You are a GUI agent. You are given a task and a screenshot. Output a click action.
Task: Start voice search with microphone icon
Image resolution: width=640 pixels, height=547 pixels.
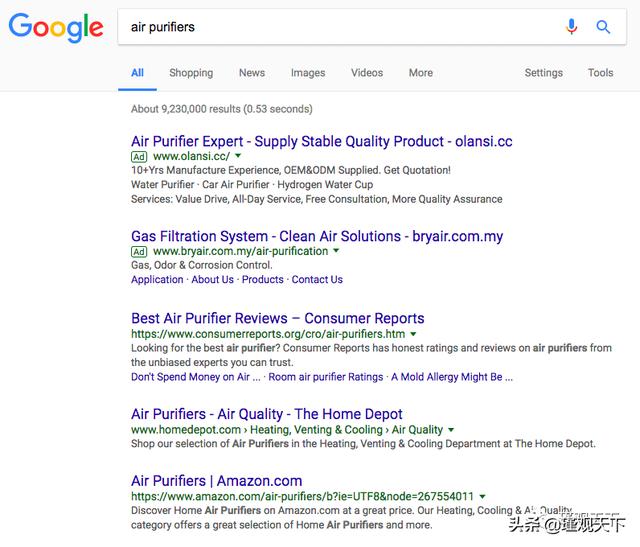571,27
